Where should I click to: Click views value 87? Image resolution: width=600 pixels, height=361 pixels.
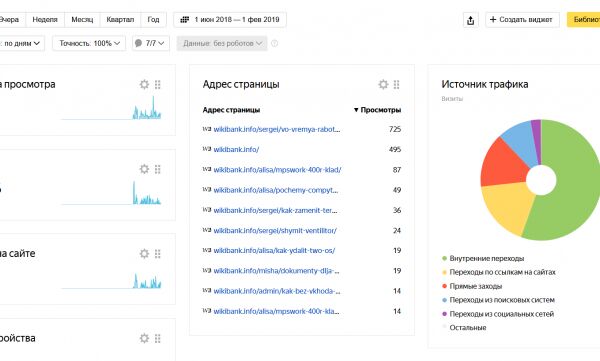pos(397,170)
